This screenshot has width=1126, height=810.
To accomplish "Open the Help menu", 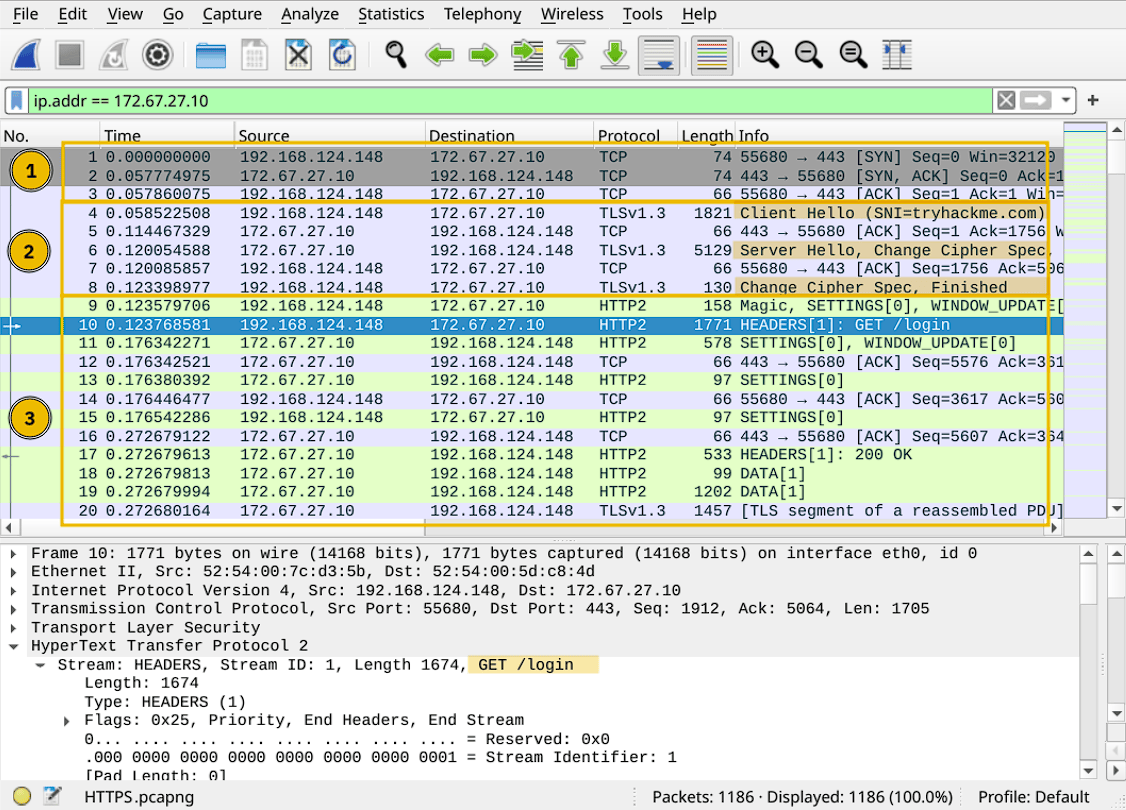I will pyautogui.click(x=699, y=14).
